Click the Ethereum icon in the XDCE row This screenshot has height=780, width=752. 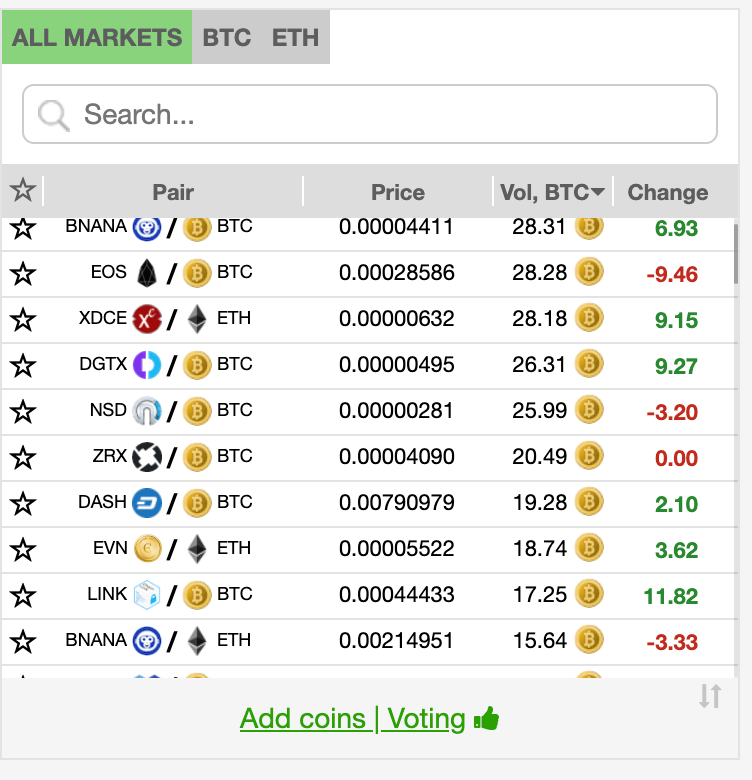click(197, 319)
